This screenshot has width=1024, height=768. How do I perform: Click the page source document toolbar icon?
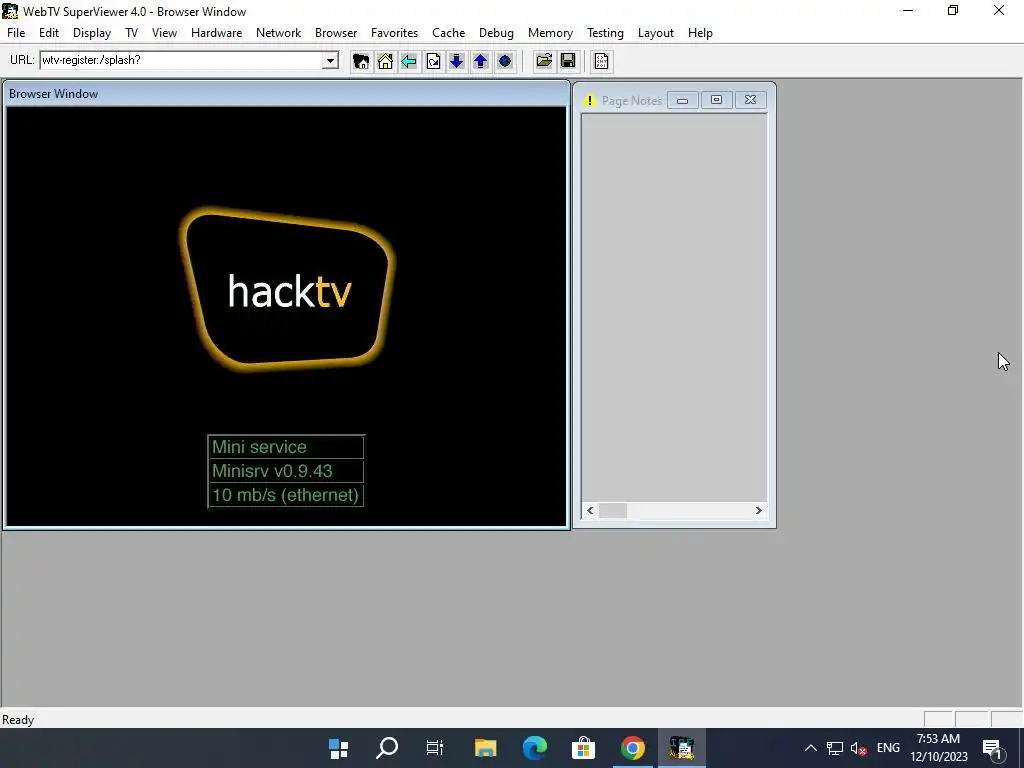pos(601,61)
